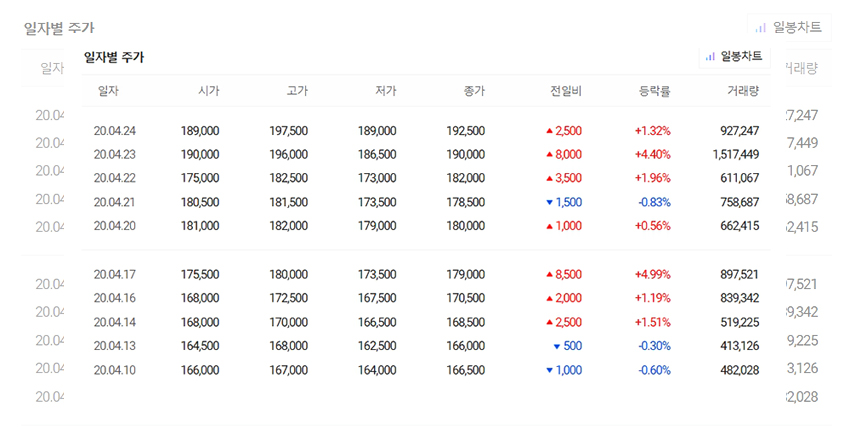The image size is (850, 438).
Task: Click the 등락률 column header
Action: pos(655,91)
